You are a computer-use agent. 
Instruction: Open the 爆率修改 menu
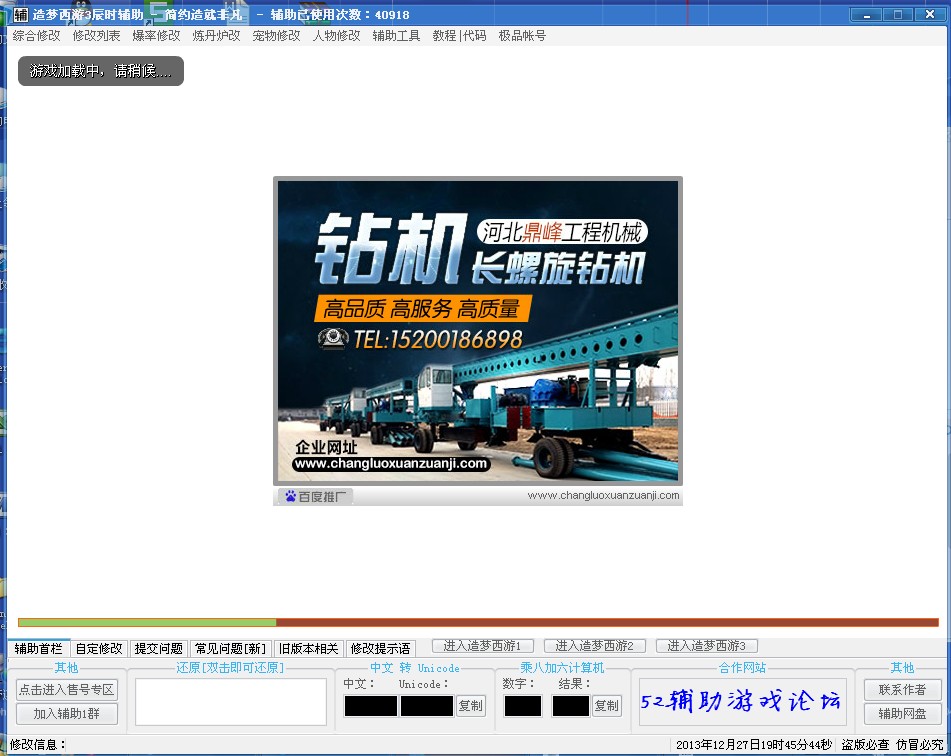[156, 36]
